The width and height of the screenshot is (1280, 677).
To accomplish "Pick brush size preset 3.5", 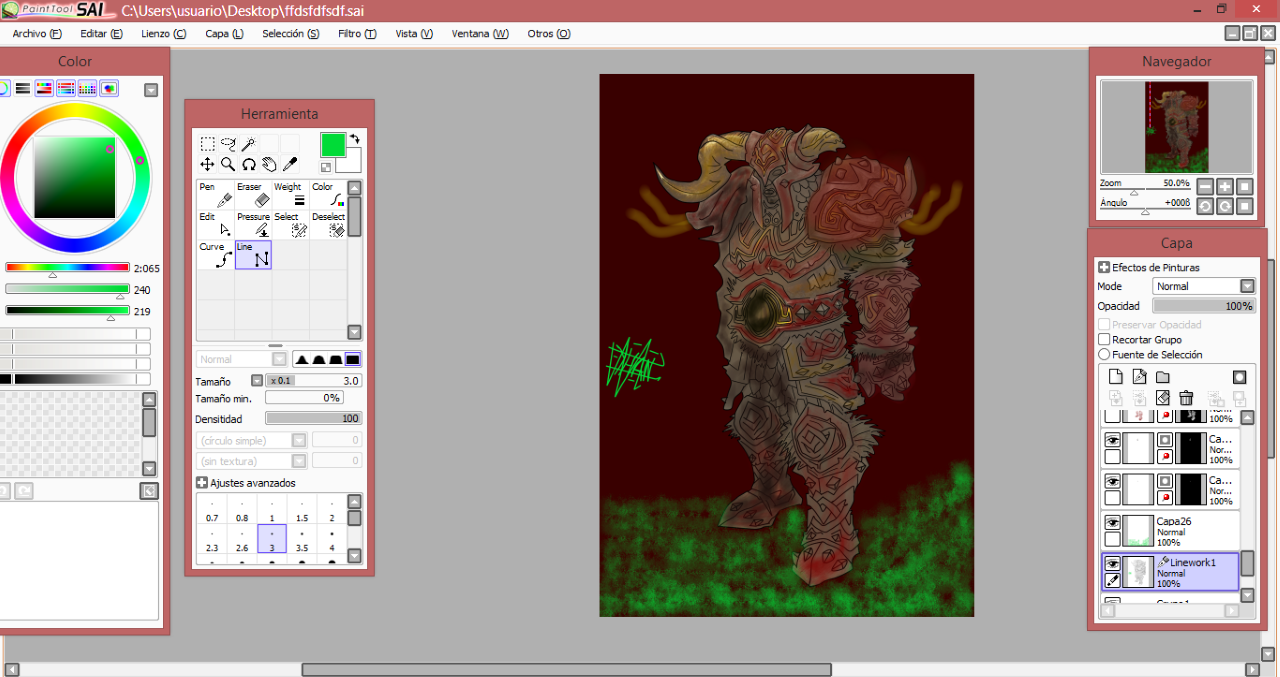I will pos(302,539).
